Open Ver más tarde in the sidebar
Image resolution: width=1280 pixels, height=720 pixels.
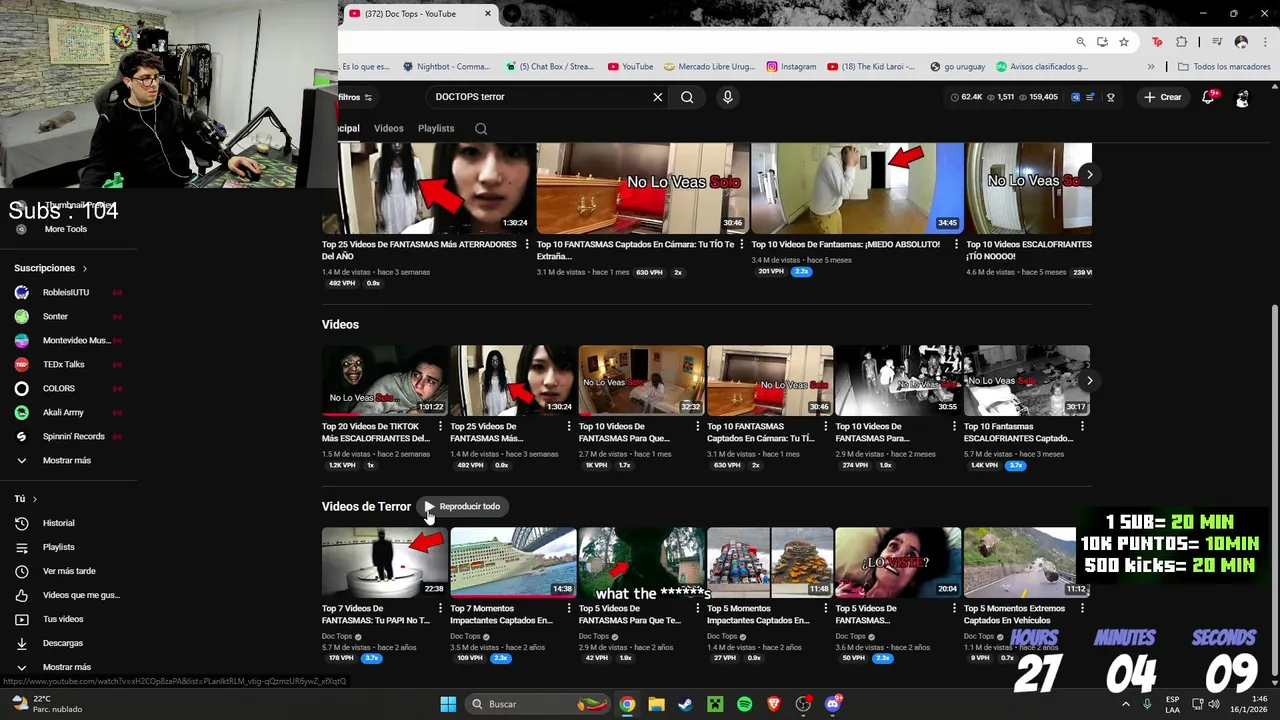tap(68, 571)
